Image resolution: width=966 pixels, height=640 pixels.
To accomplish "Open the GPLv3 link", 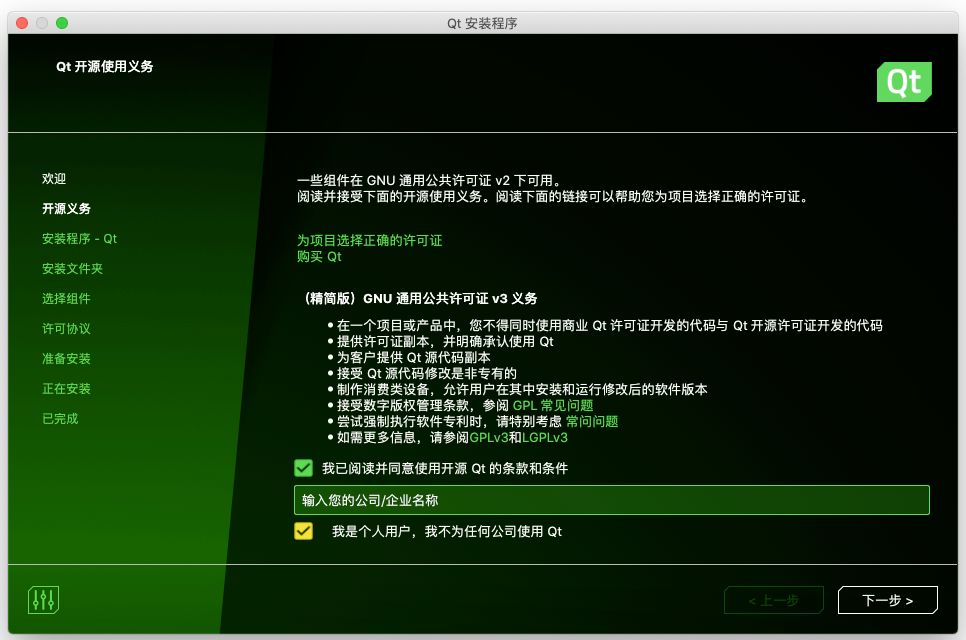I will 489,437.
